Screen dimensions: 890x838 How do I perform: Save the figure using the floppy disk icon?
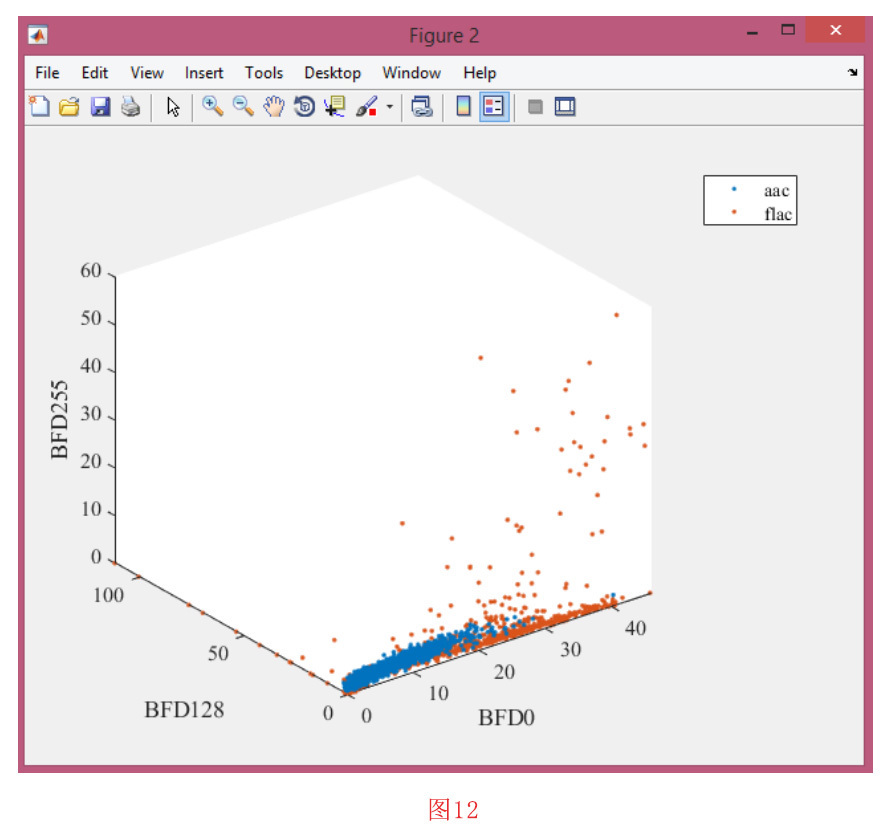[x=100, y=106]
